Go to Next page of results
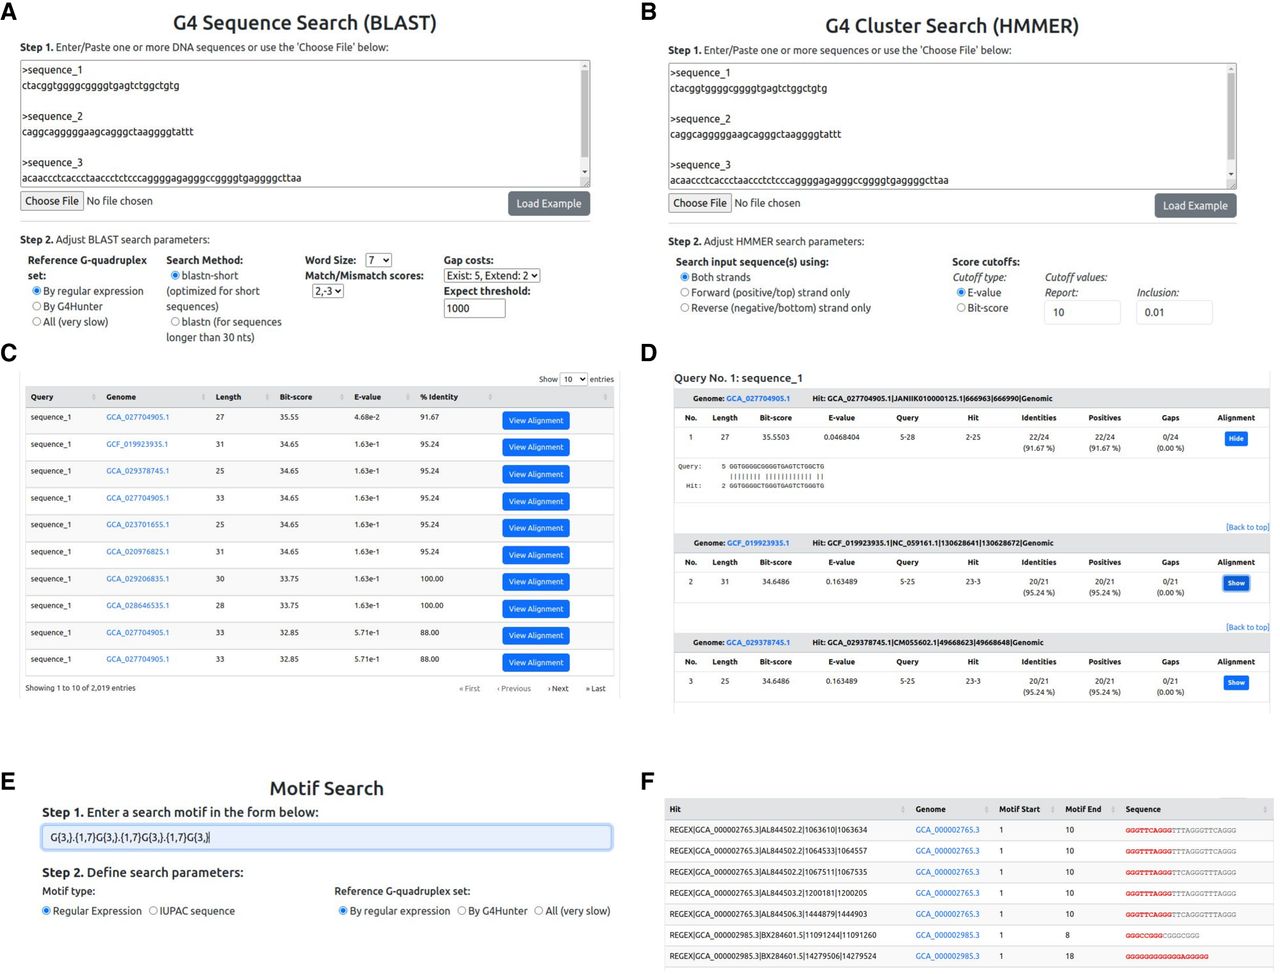Screen dimensions: 1280x974 point(558,688)
